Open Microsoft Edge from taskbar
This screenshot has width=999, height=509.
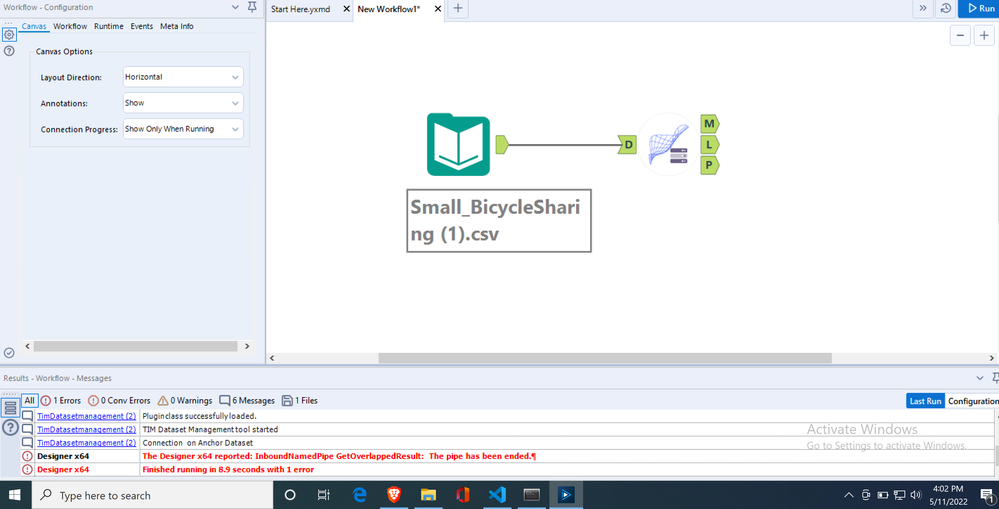click(360, 495)
